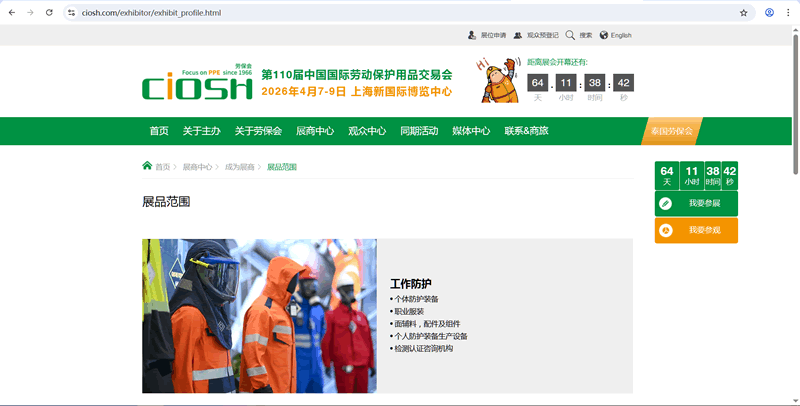Click the CIOSH logo
800x406 pixels.
pos(197,85)
